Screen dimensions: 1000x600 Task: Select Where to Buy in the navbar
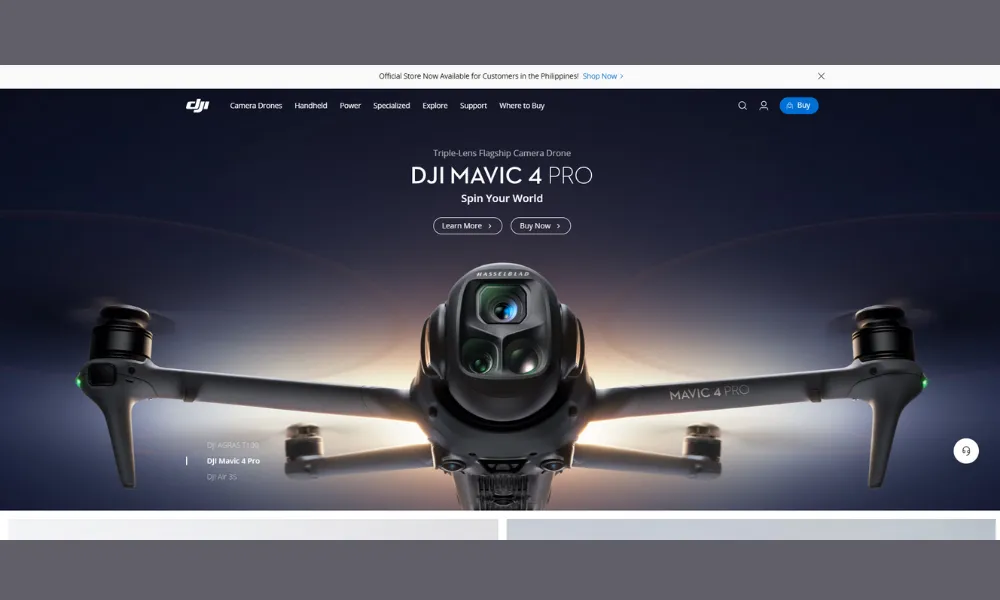(x=522, y=106)
